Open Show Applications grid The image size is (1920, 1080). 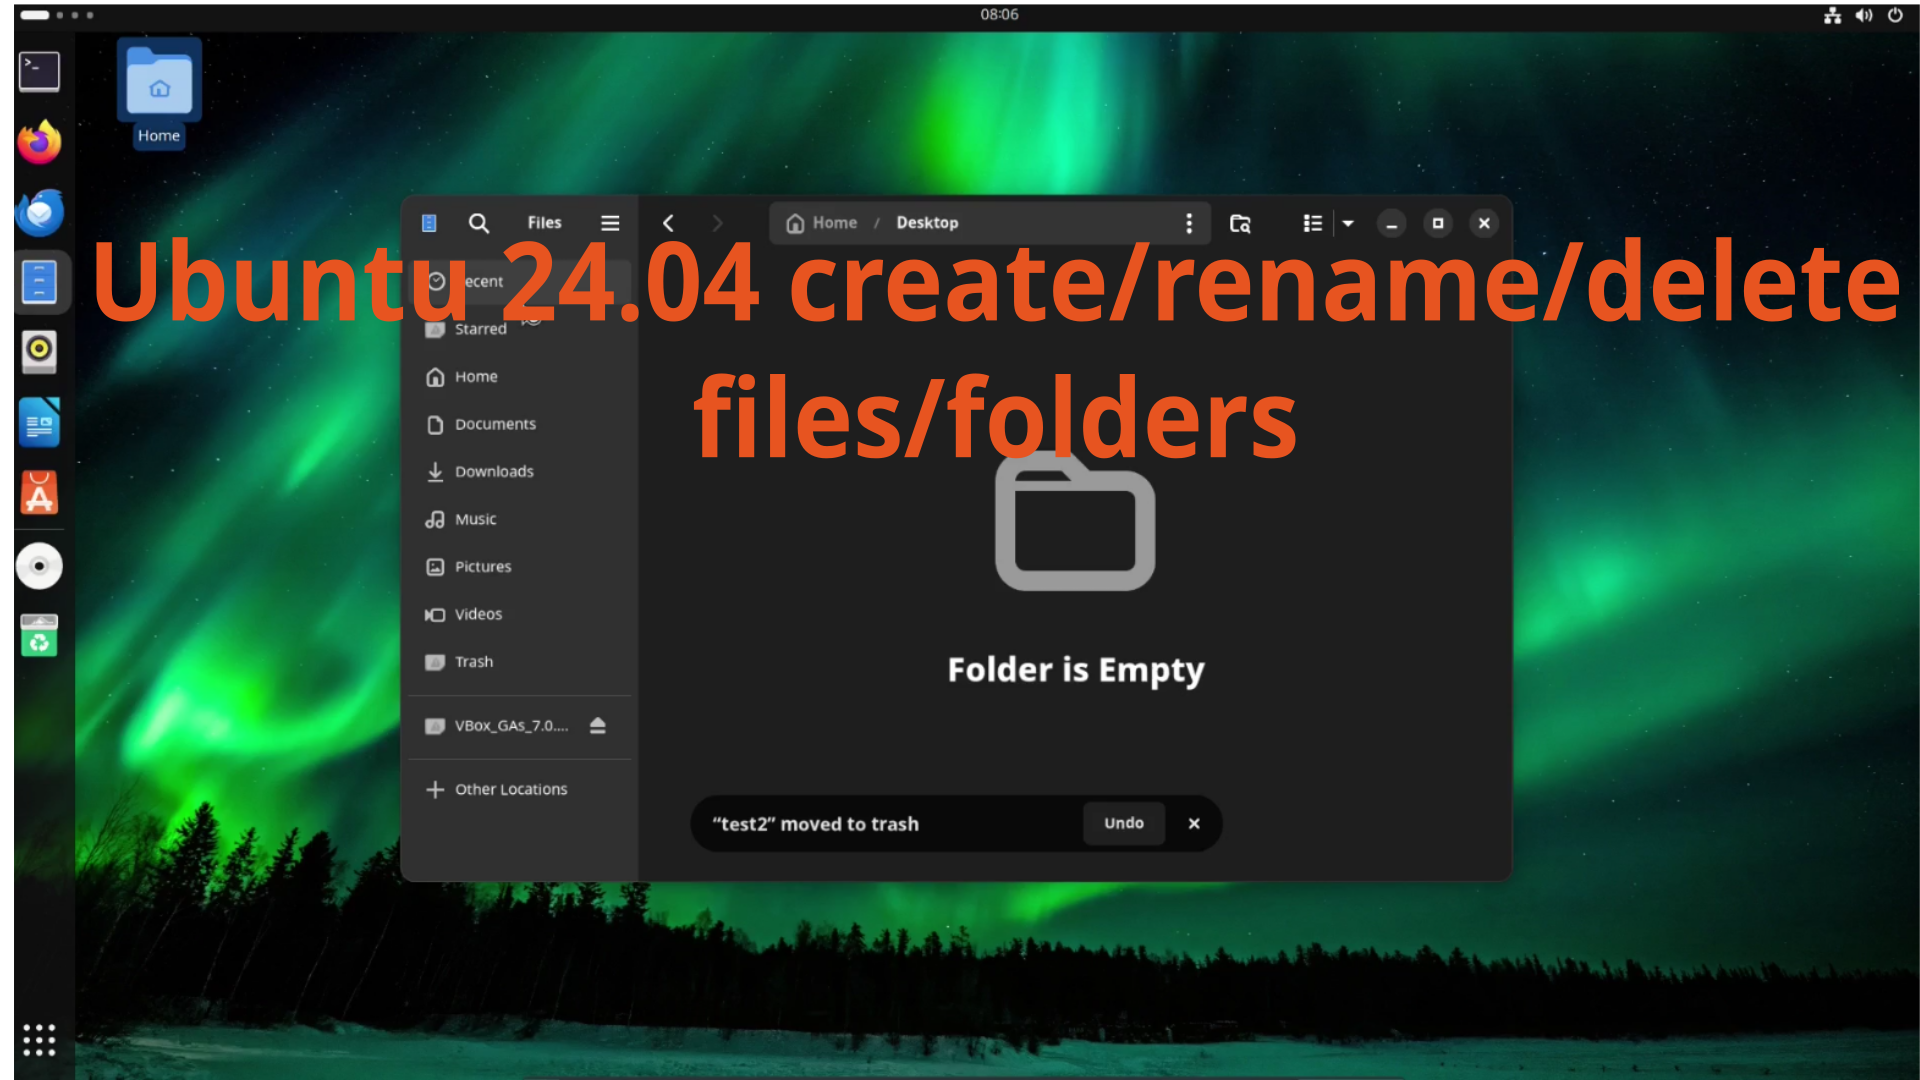tap(39, 1040)
